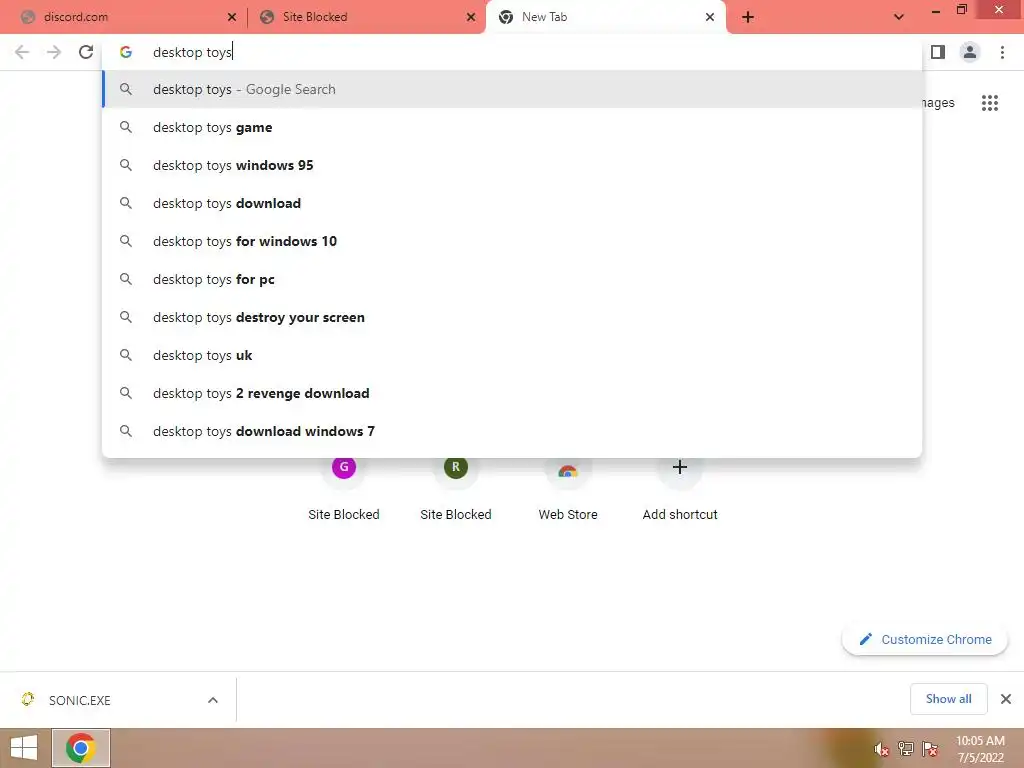Switch to the discord.com tab
Screen dimensions: 1024x768
(124, 17)
